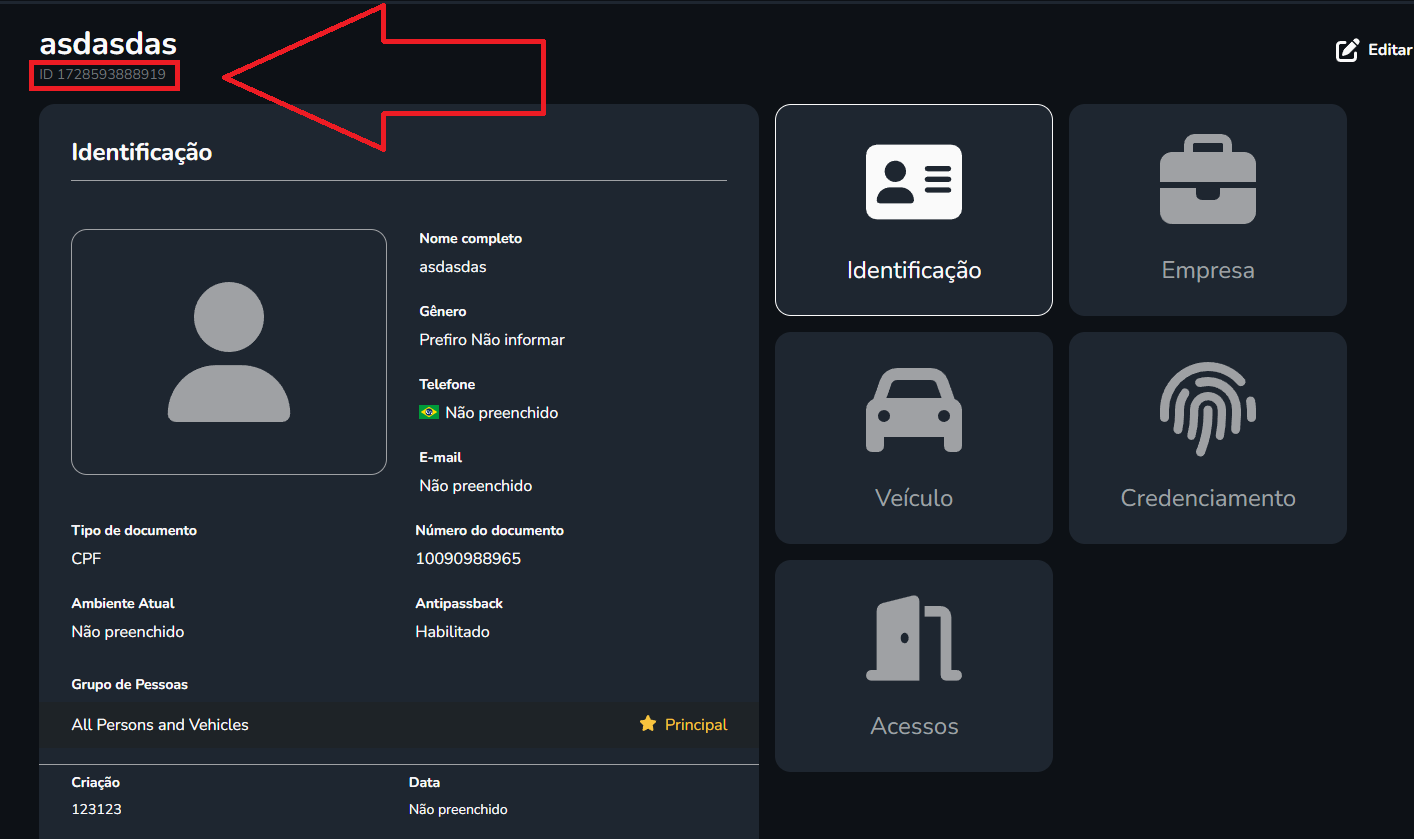Screen dimensions: 1414x839
Task: Click the Nome completo label
Action: pyautogui.click(x=471, y=238)
